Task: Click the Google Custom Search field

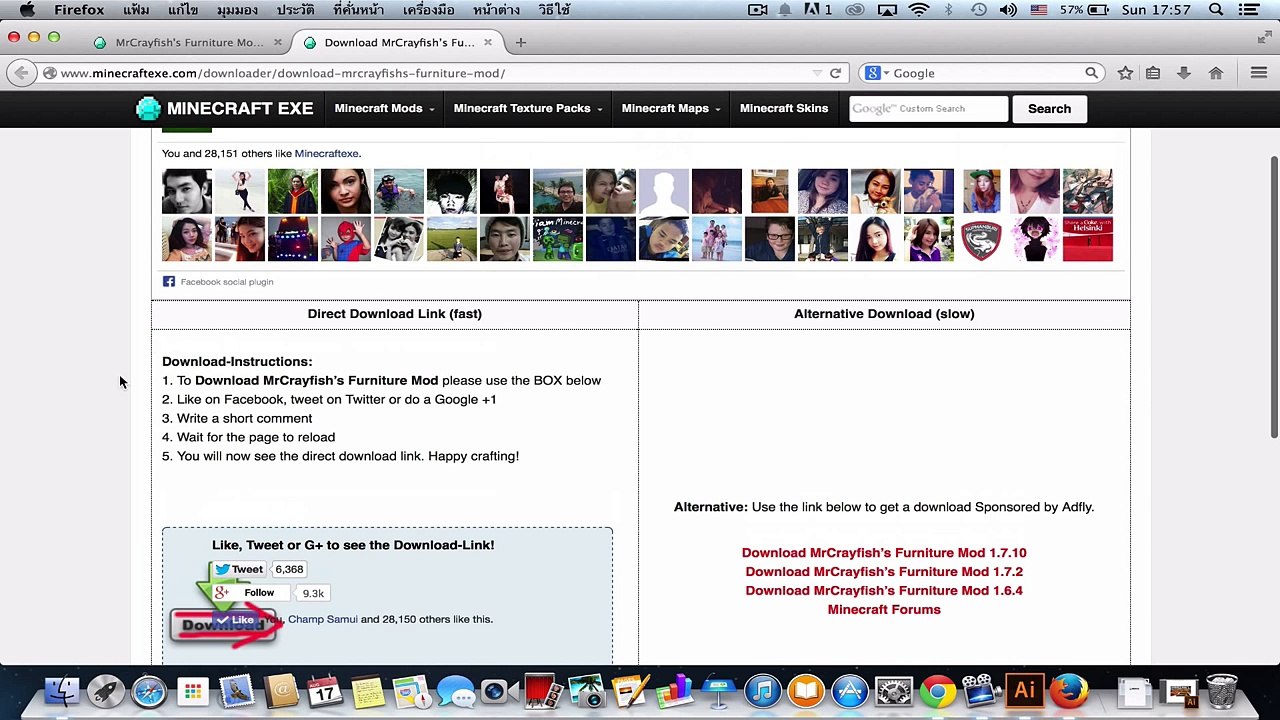Action: tap(928, 109)
